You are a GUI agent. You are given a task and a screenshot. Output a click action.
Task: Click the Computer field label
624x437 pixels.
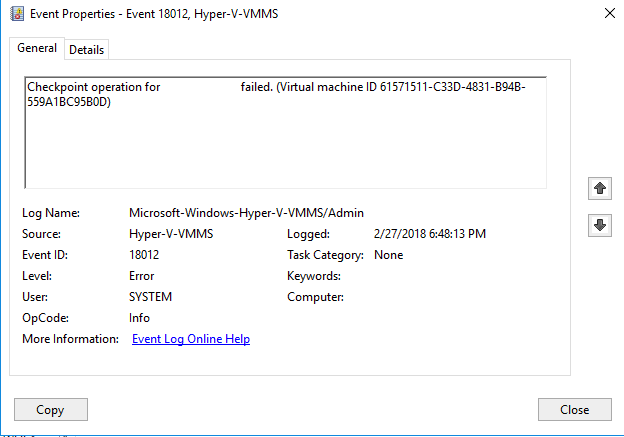tap(315, 297)
